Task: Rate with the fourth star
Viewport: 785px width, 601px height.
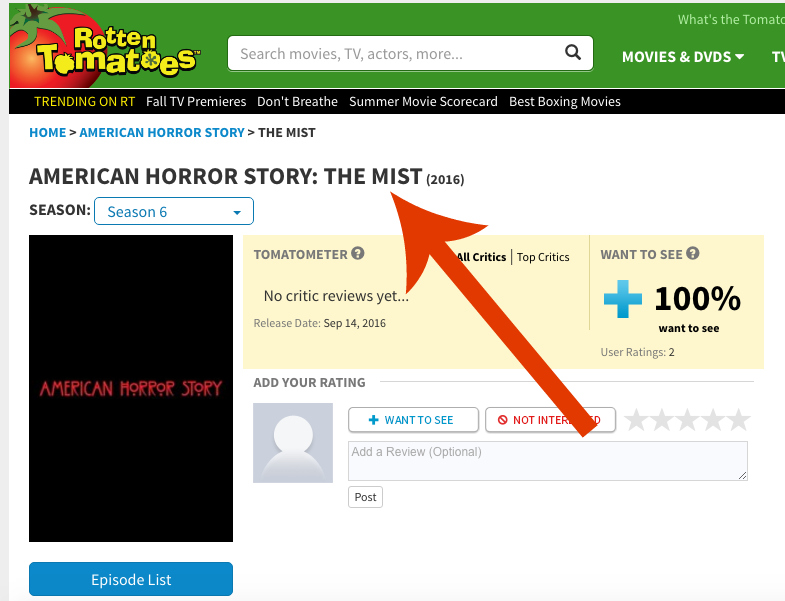Action: coord(713,420)
